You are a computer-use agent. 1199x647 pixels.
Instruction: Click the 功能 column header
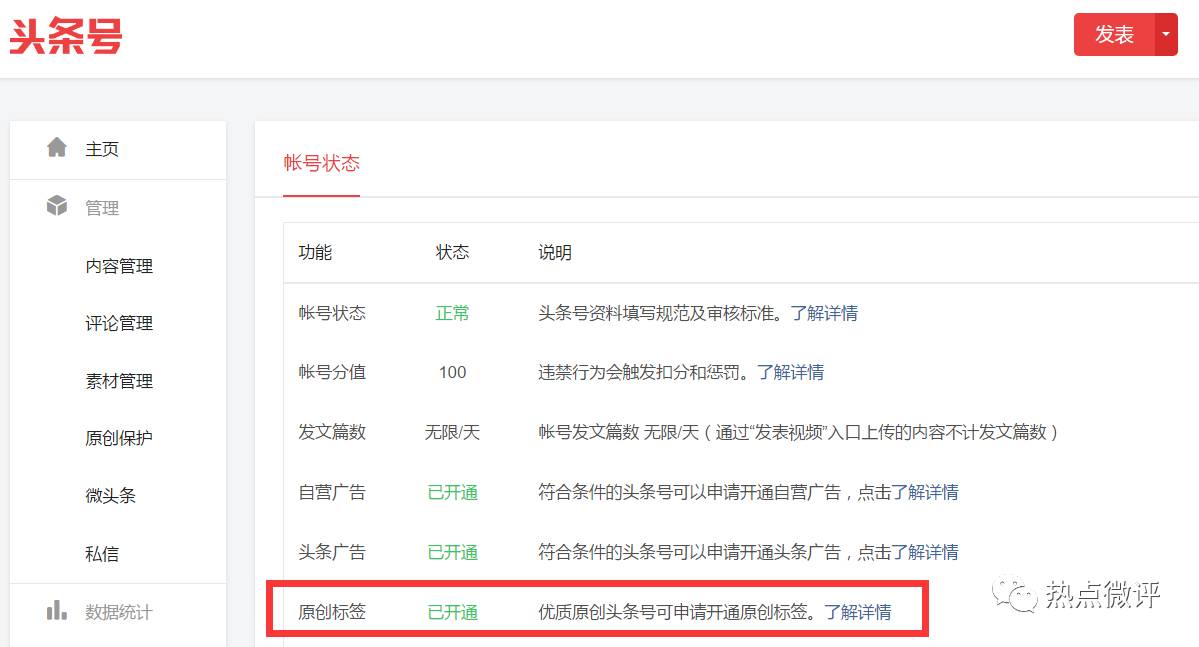[315, 252]
